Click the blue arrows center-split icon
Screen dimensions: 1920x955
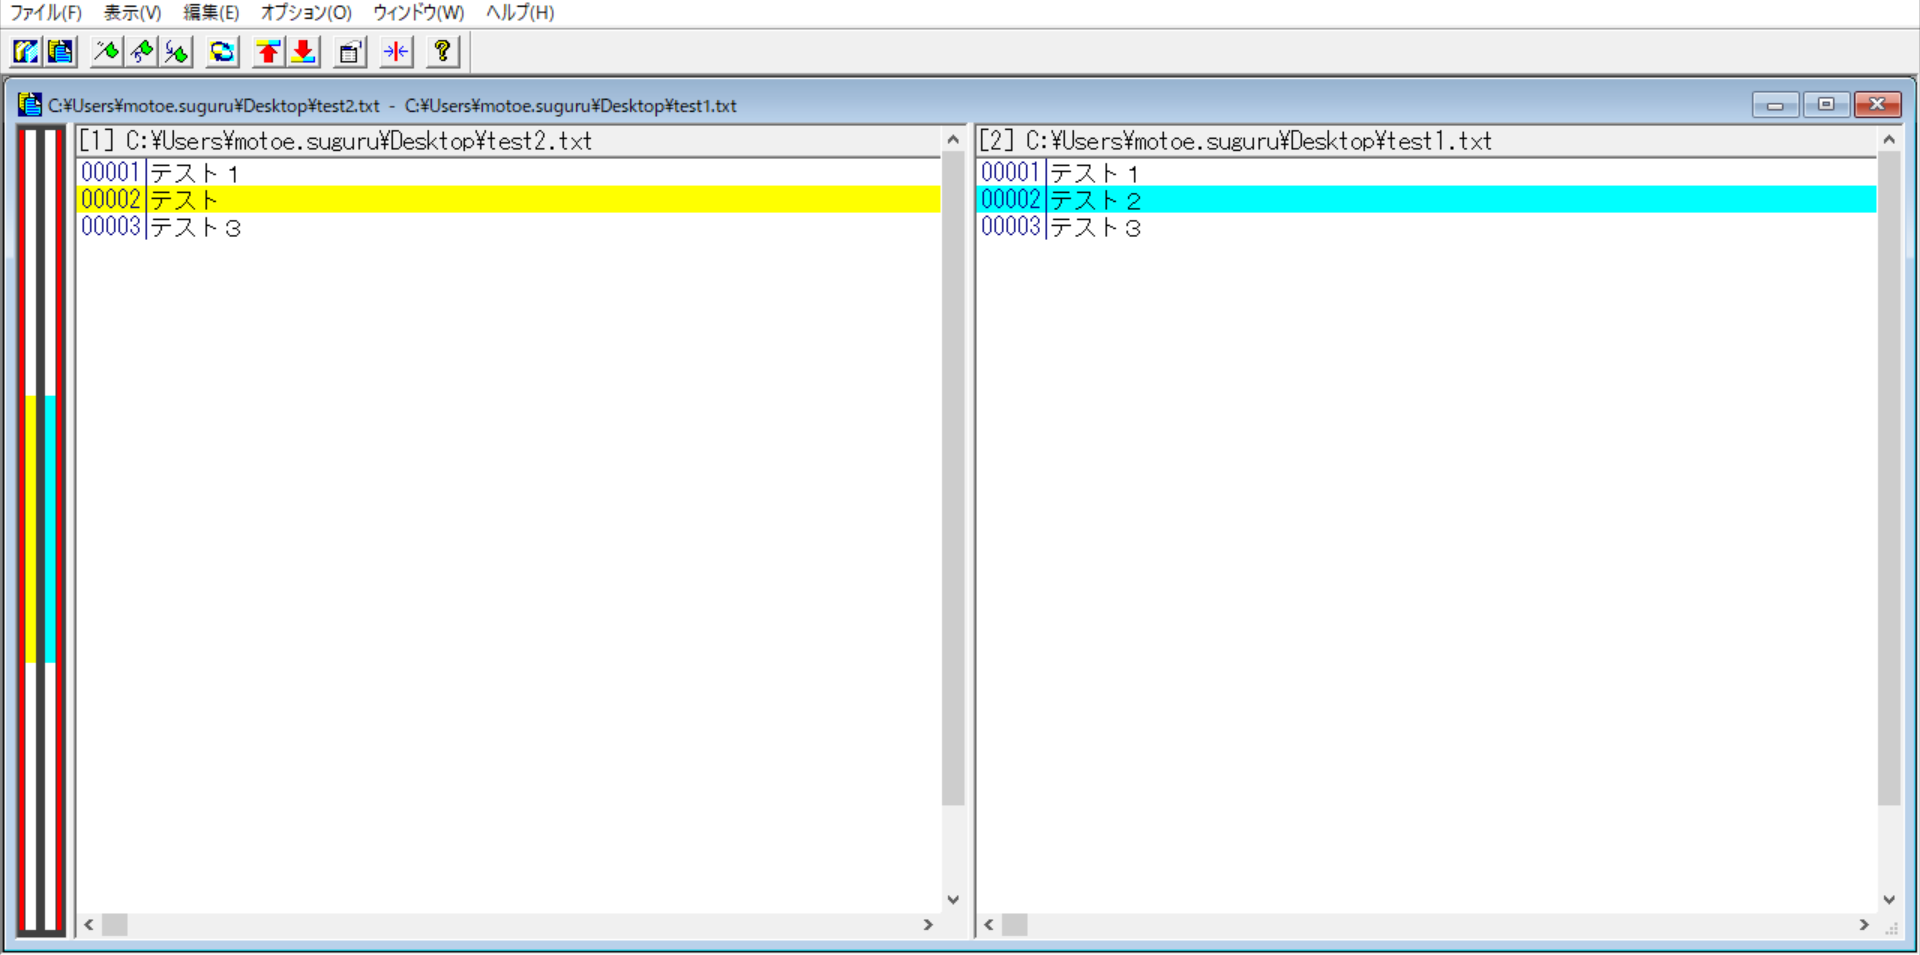(396, 52)
